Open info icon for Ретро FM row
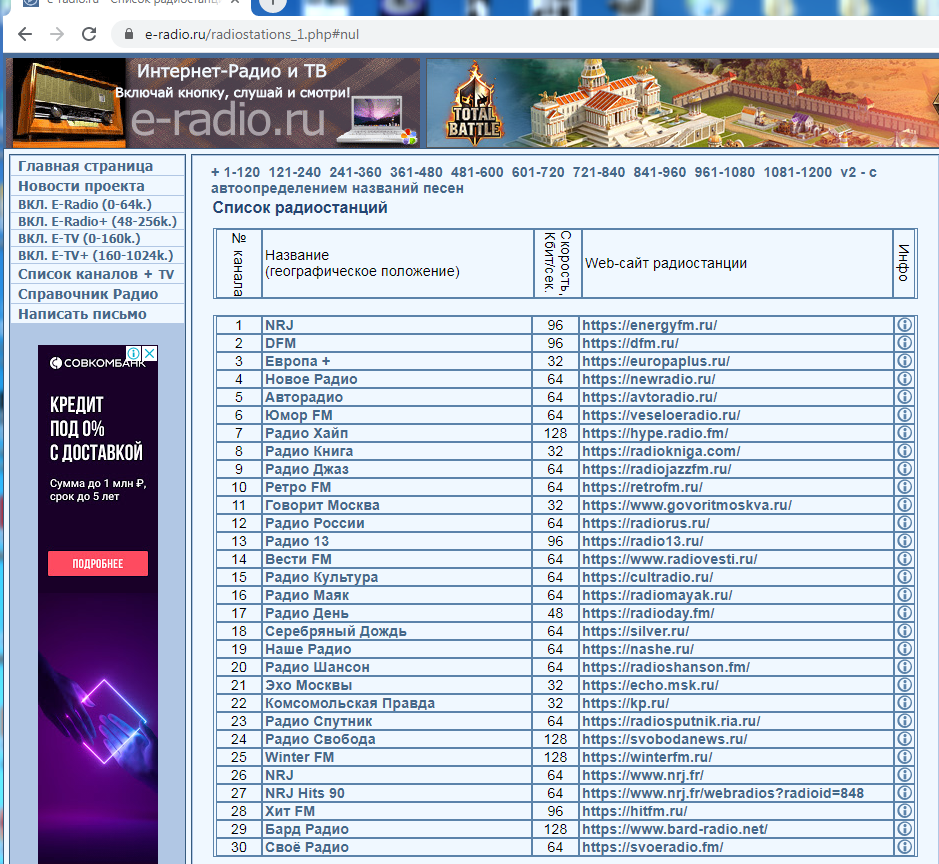This screenshot has width=939, height=864. [x=904, y=486]
